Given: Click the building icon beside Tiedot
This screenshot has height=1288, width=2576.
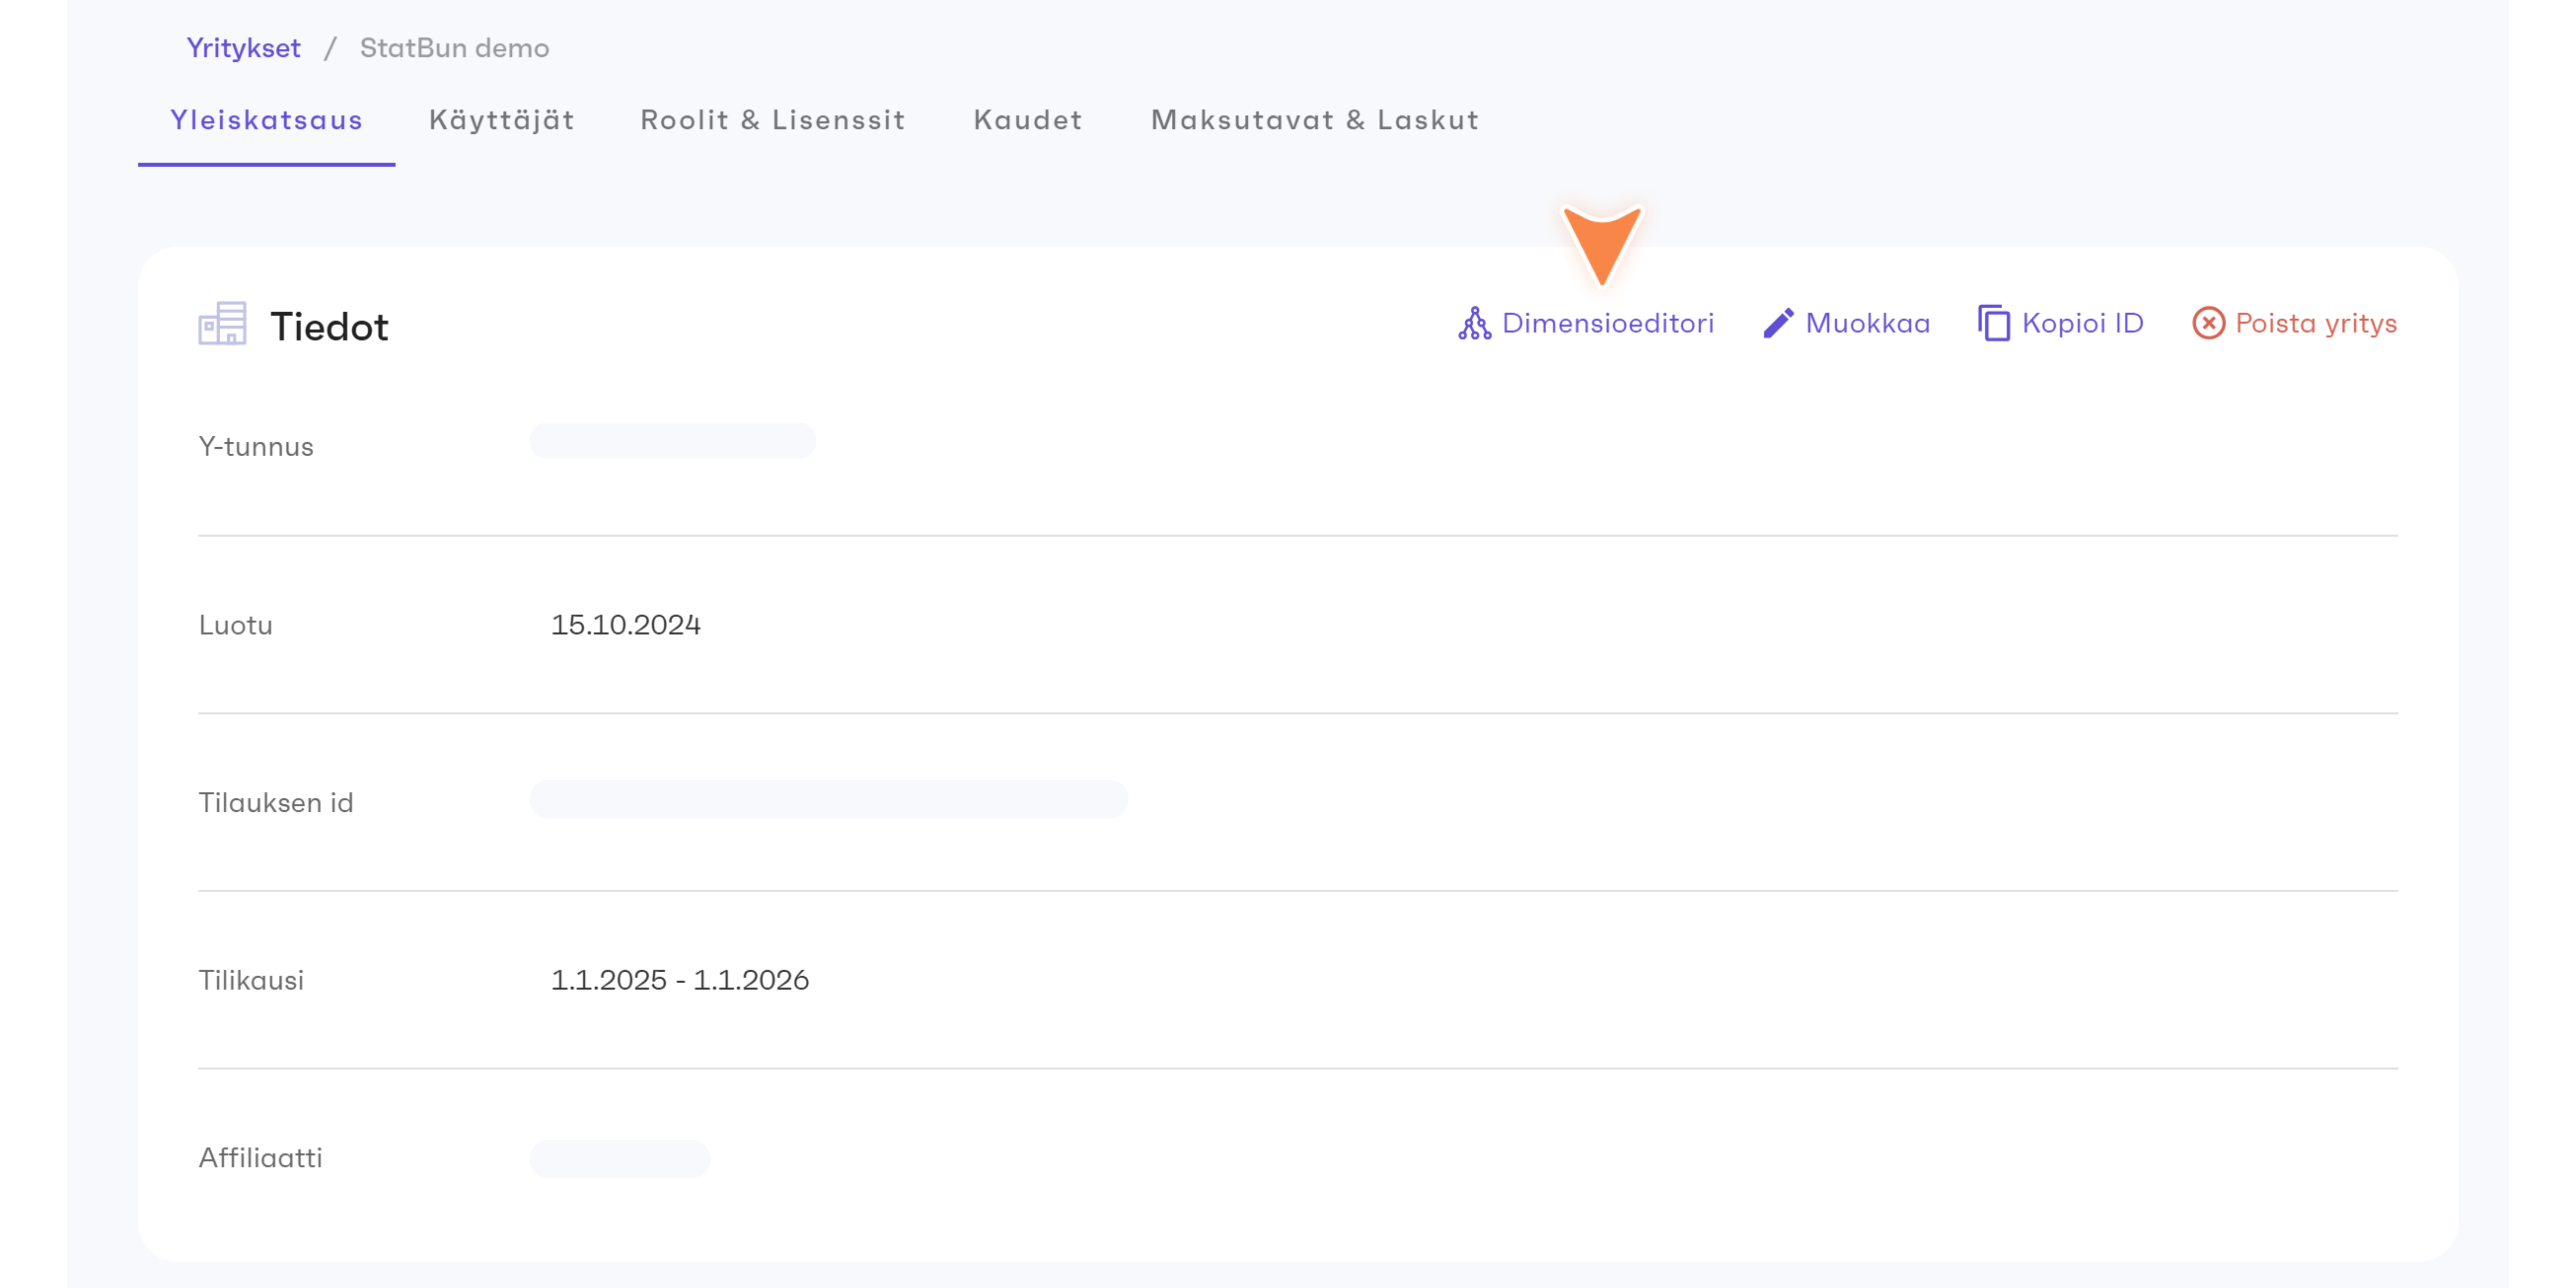Looking at the screenshot, I should tap(222, 324).
